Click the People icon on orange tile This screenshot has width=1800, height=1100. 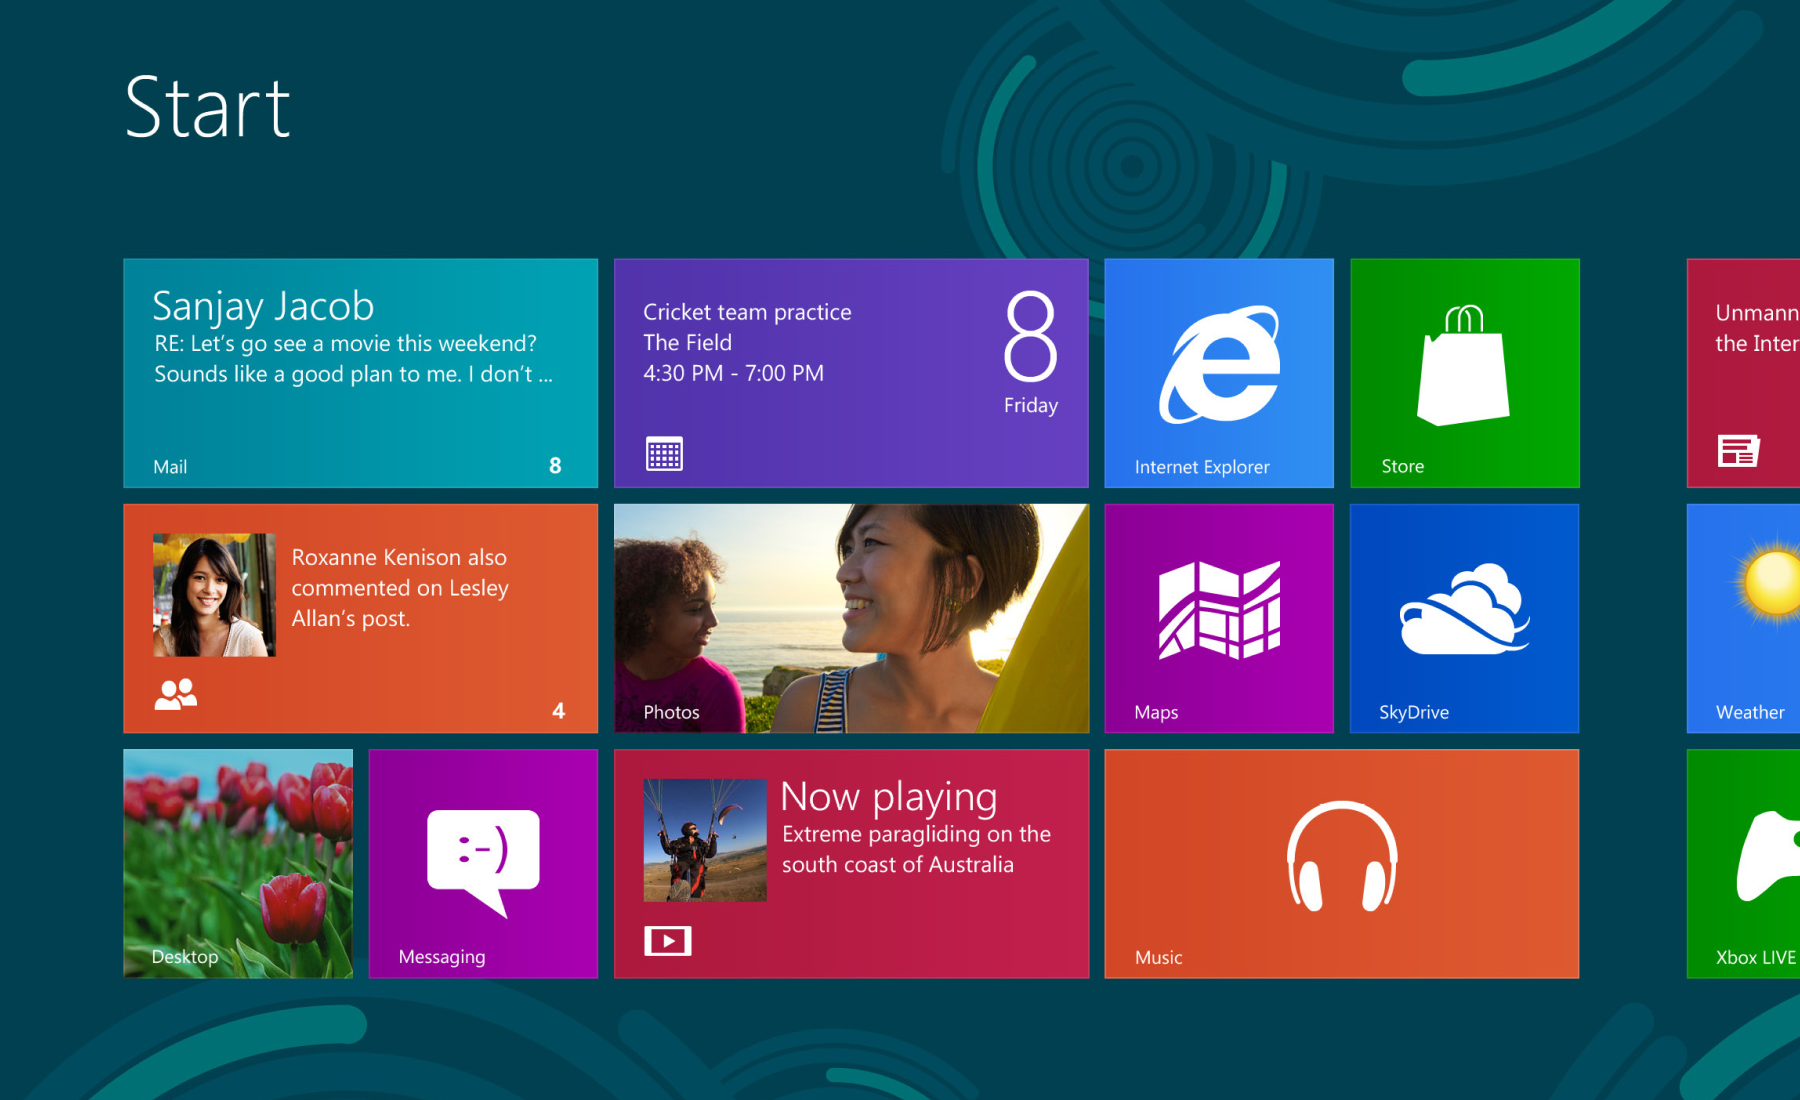coord(176,694)
